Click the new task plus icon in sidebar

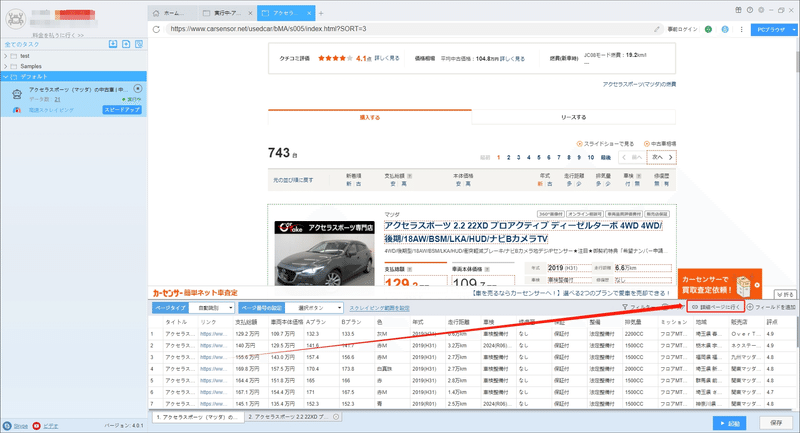click(x=126, y=44)
